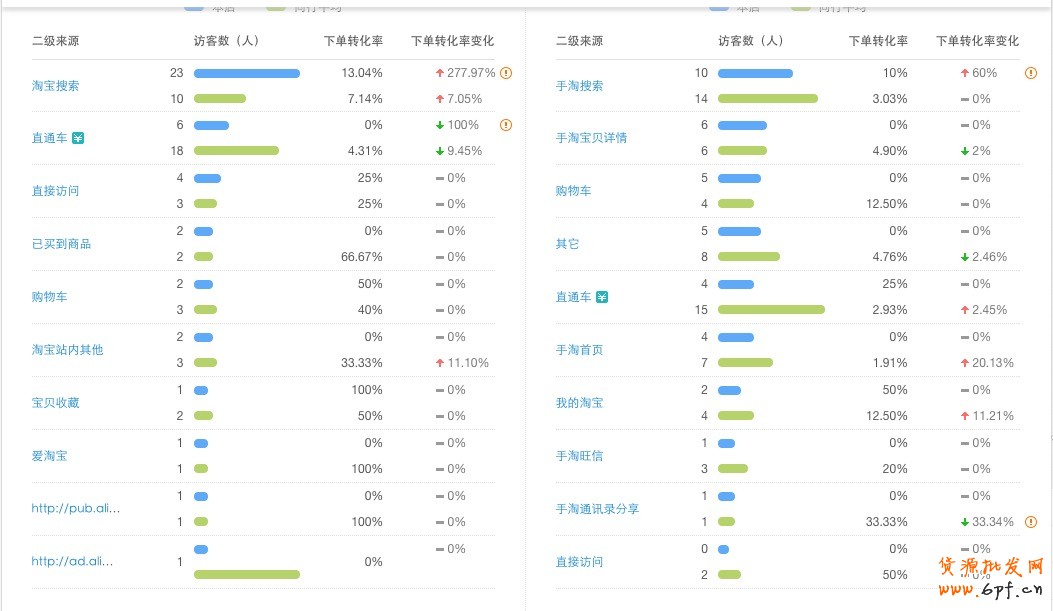Click the warning icon beside 33.34% decrease
The height and width of the screenshot is (611, 1053).
[x=1031, y=522]
